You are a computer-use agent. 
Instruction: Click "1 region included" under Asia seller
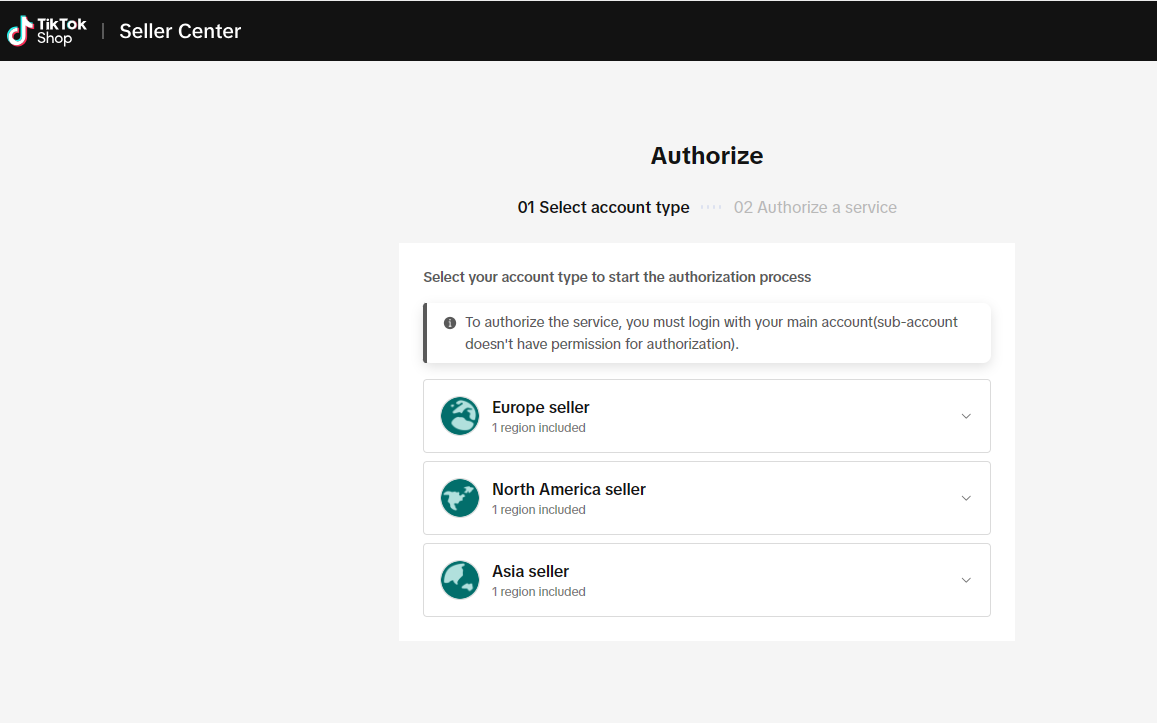539,592
